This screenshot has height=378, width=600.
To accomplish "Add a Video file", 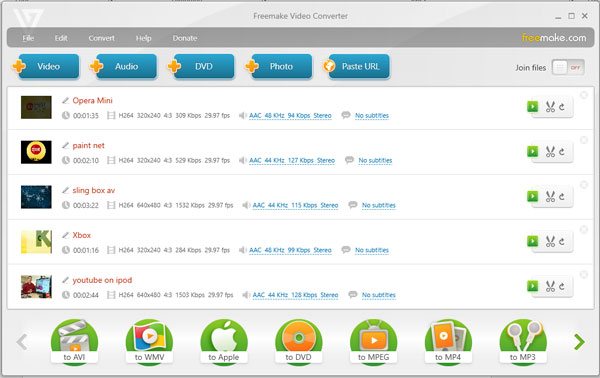I will 49,66.
